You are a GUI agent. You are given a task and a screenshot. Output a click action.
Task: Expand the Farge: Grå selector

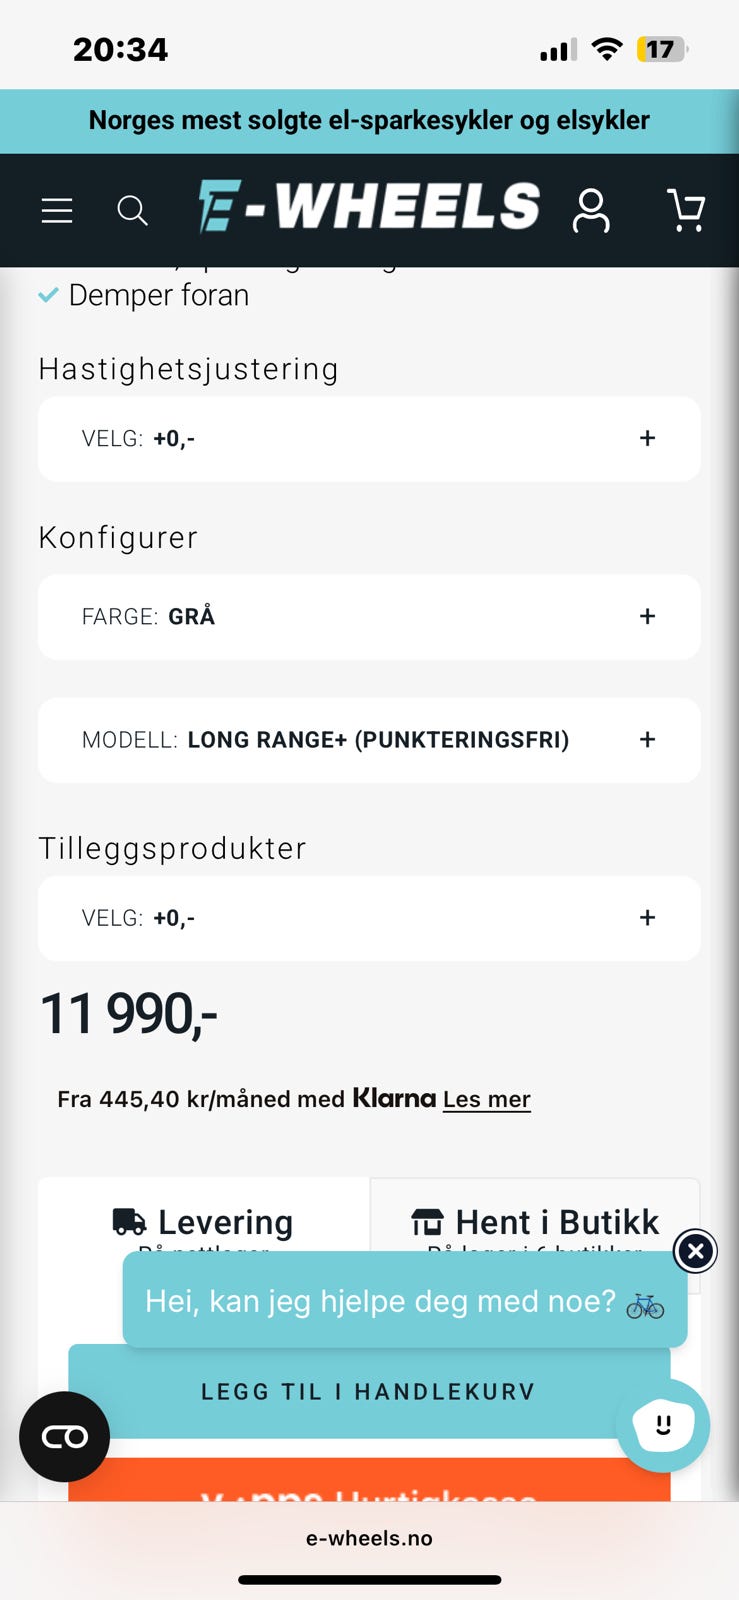click(369, 617)
